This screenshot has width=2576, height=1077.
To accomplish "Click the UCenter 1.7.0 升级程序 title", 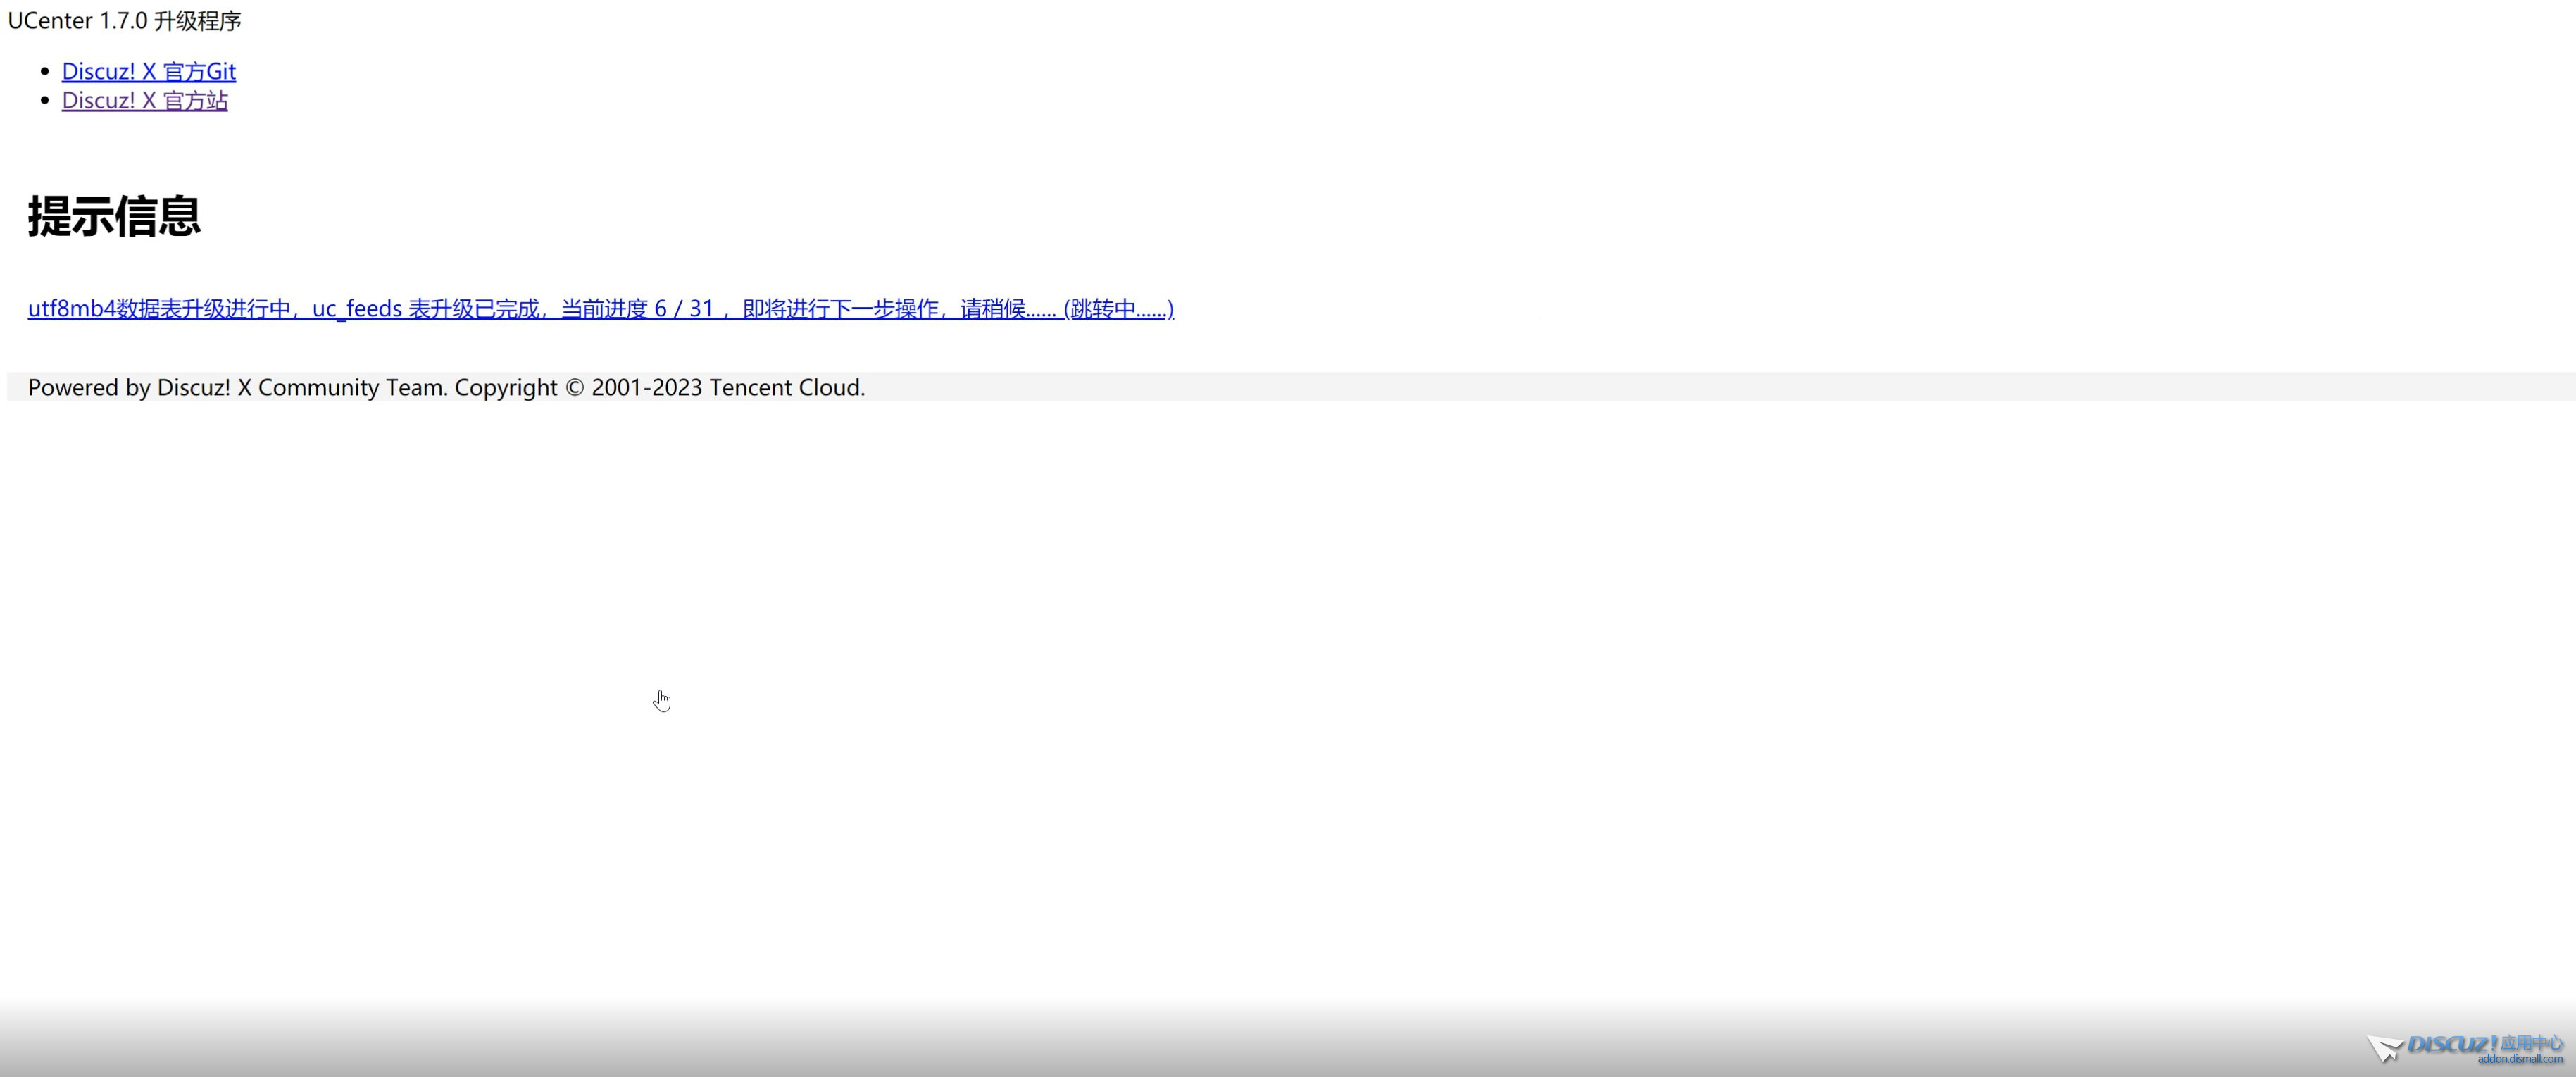I will pos(124,21).
